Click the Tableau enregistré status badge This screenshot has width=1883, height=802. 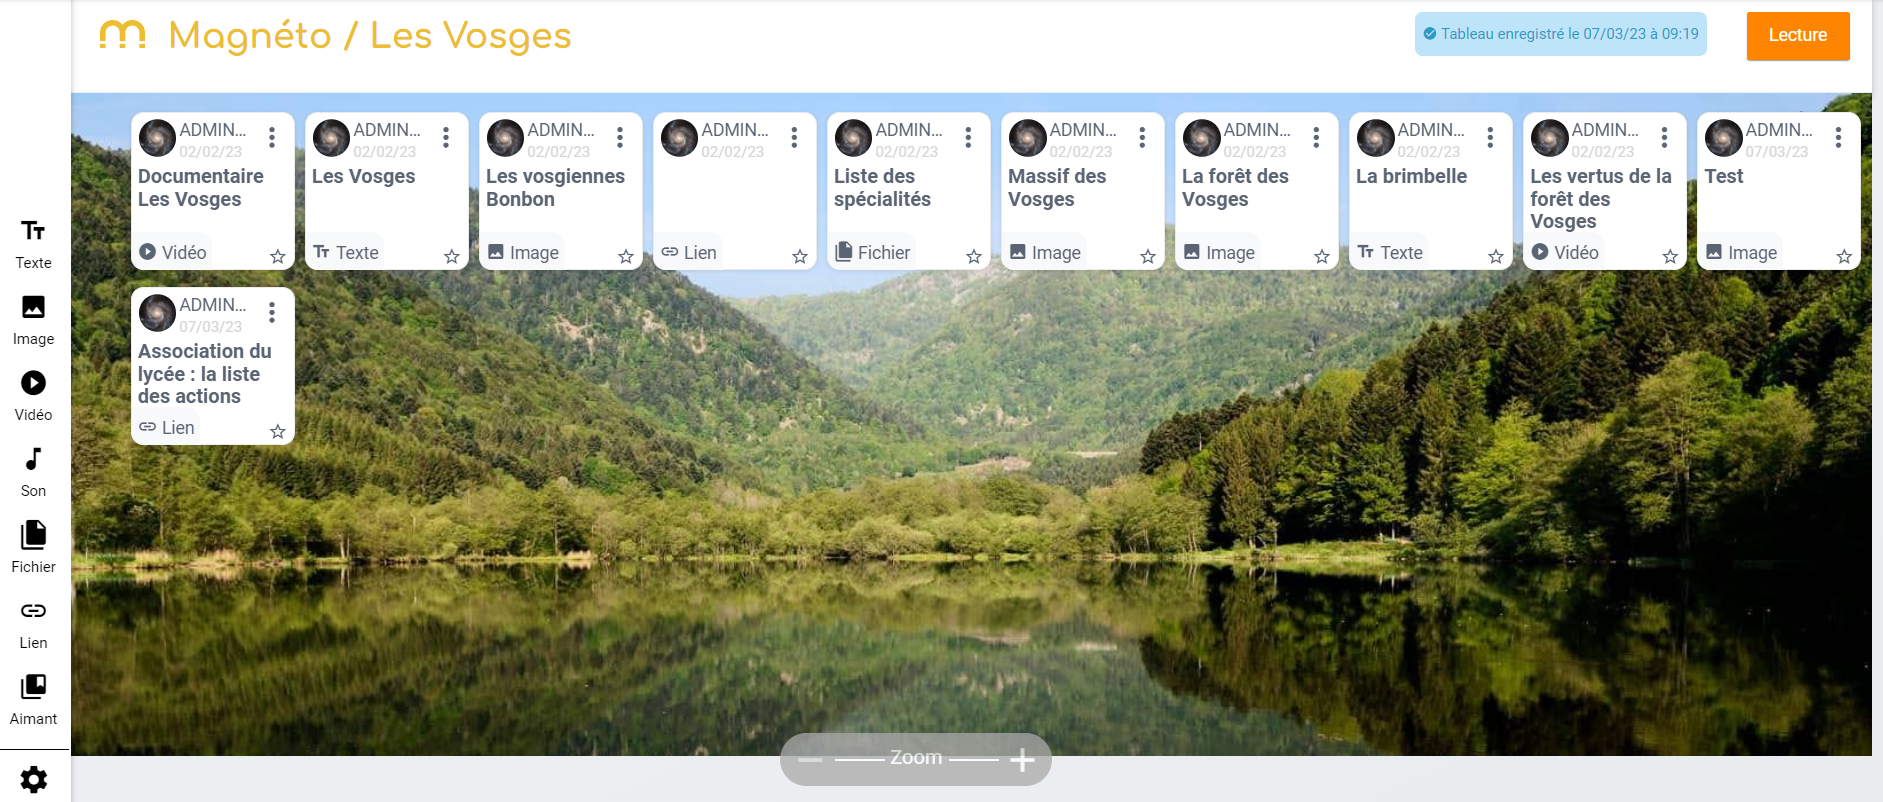pyautogui.click(x=1560, y=34)
